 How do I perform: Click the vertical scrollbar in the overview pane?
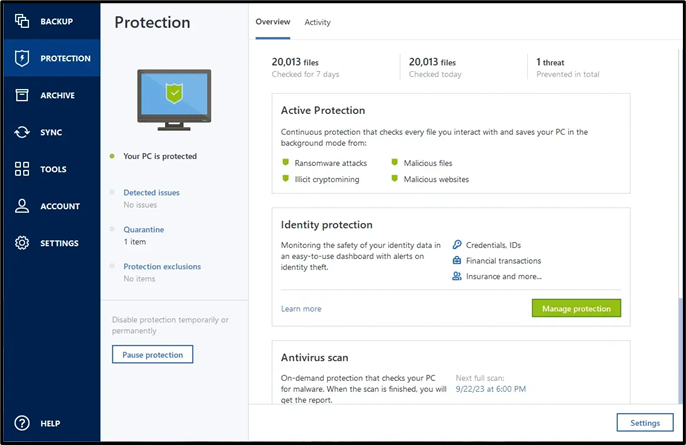tap(680, 350)
